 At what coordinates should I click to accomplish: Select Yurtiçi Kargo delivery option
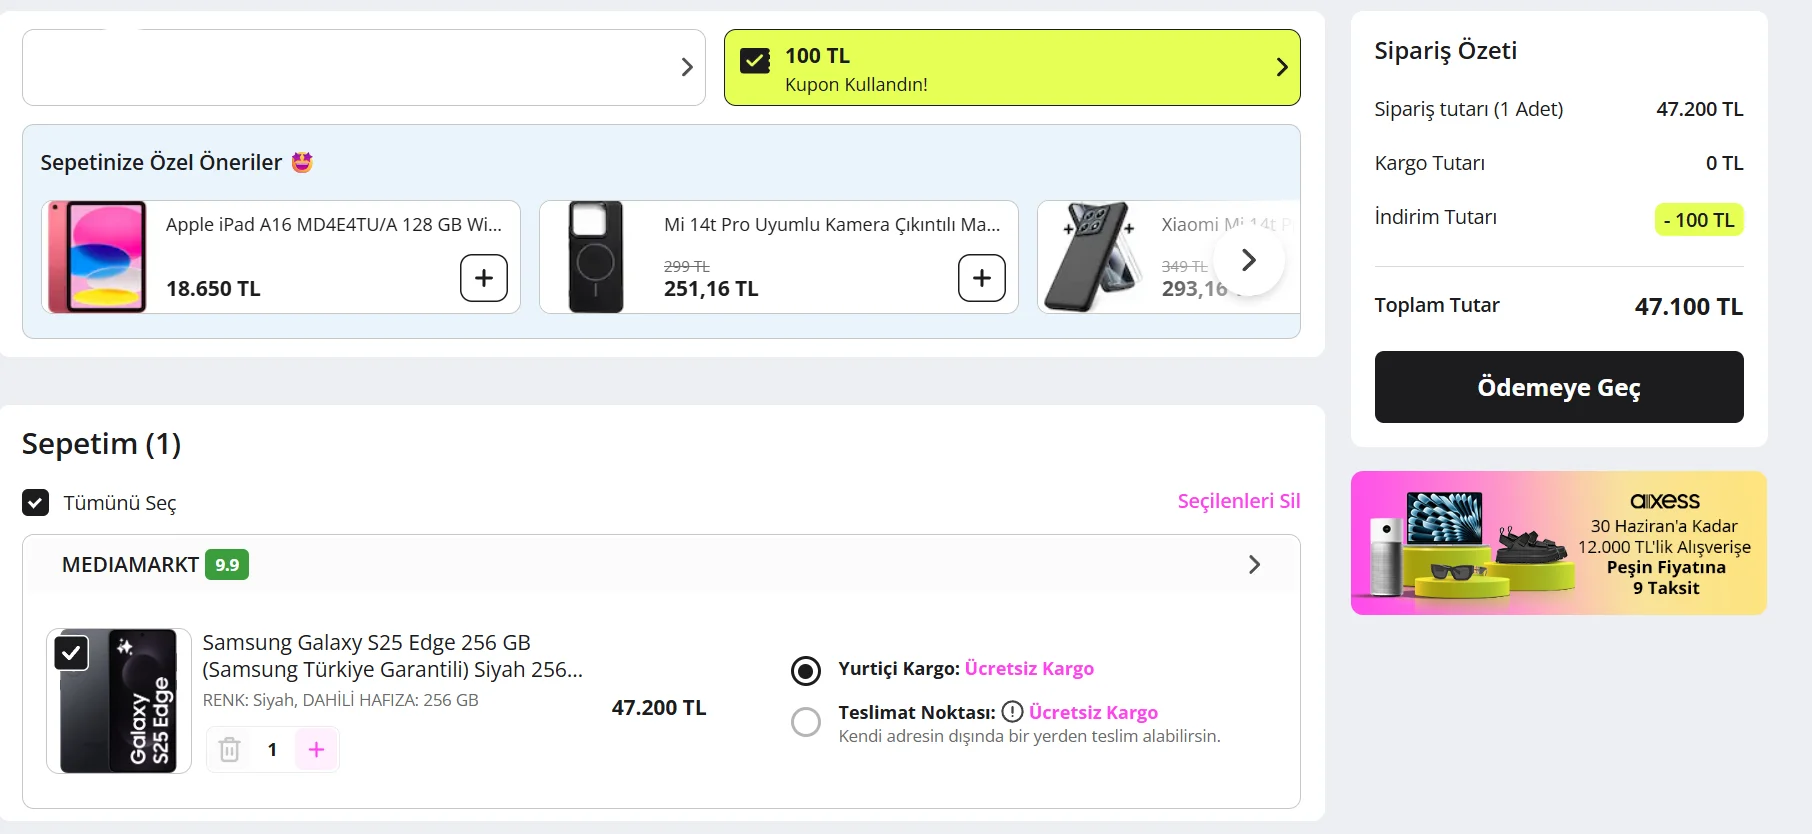click(x=806, y=670)
